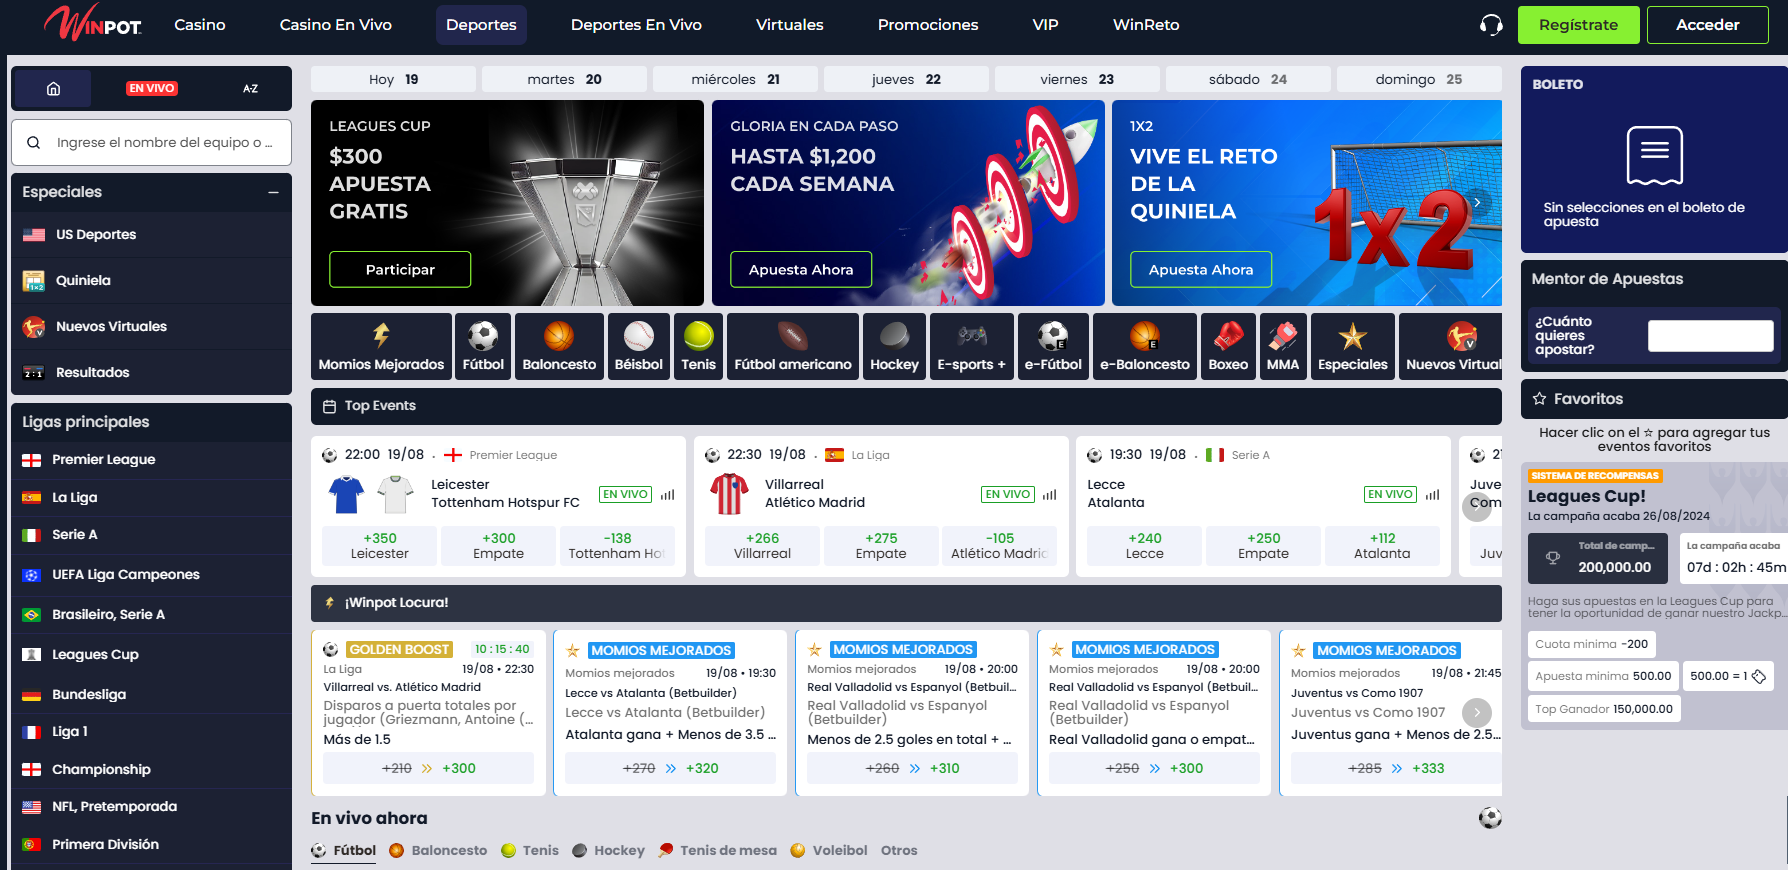Viewport: 1788px width, 870px height.
Task: Select the Hockey live tab
Action: (608, 850)
